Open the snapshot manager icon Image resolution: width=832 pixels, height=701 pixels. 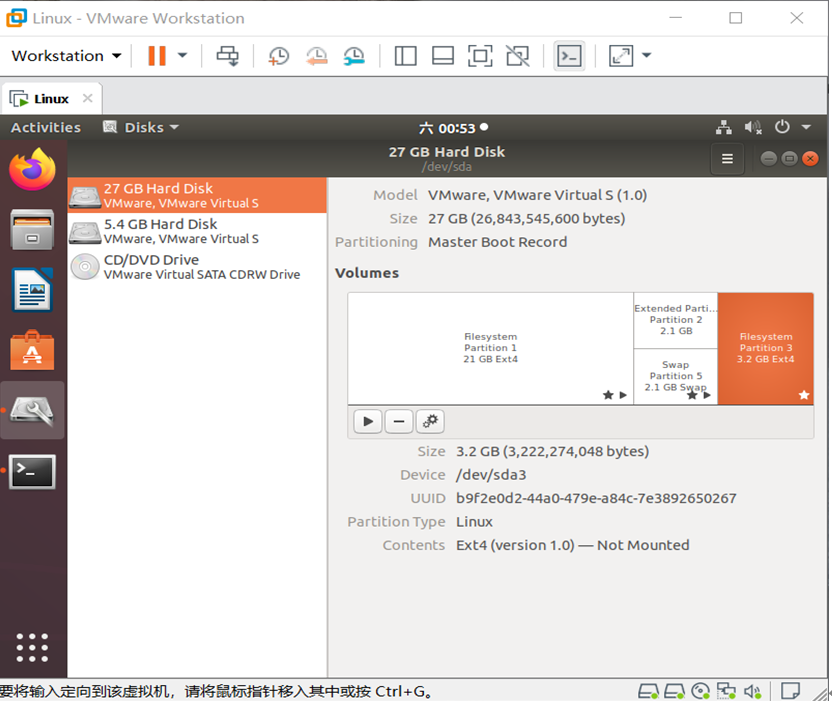354,56
